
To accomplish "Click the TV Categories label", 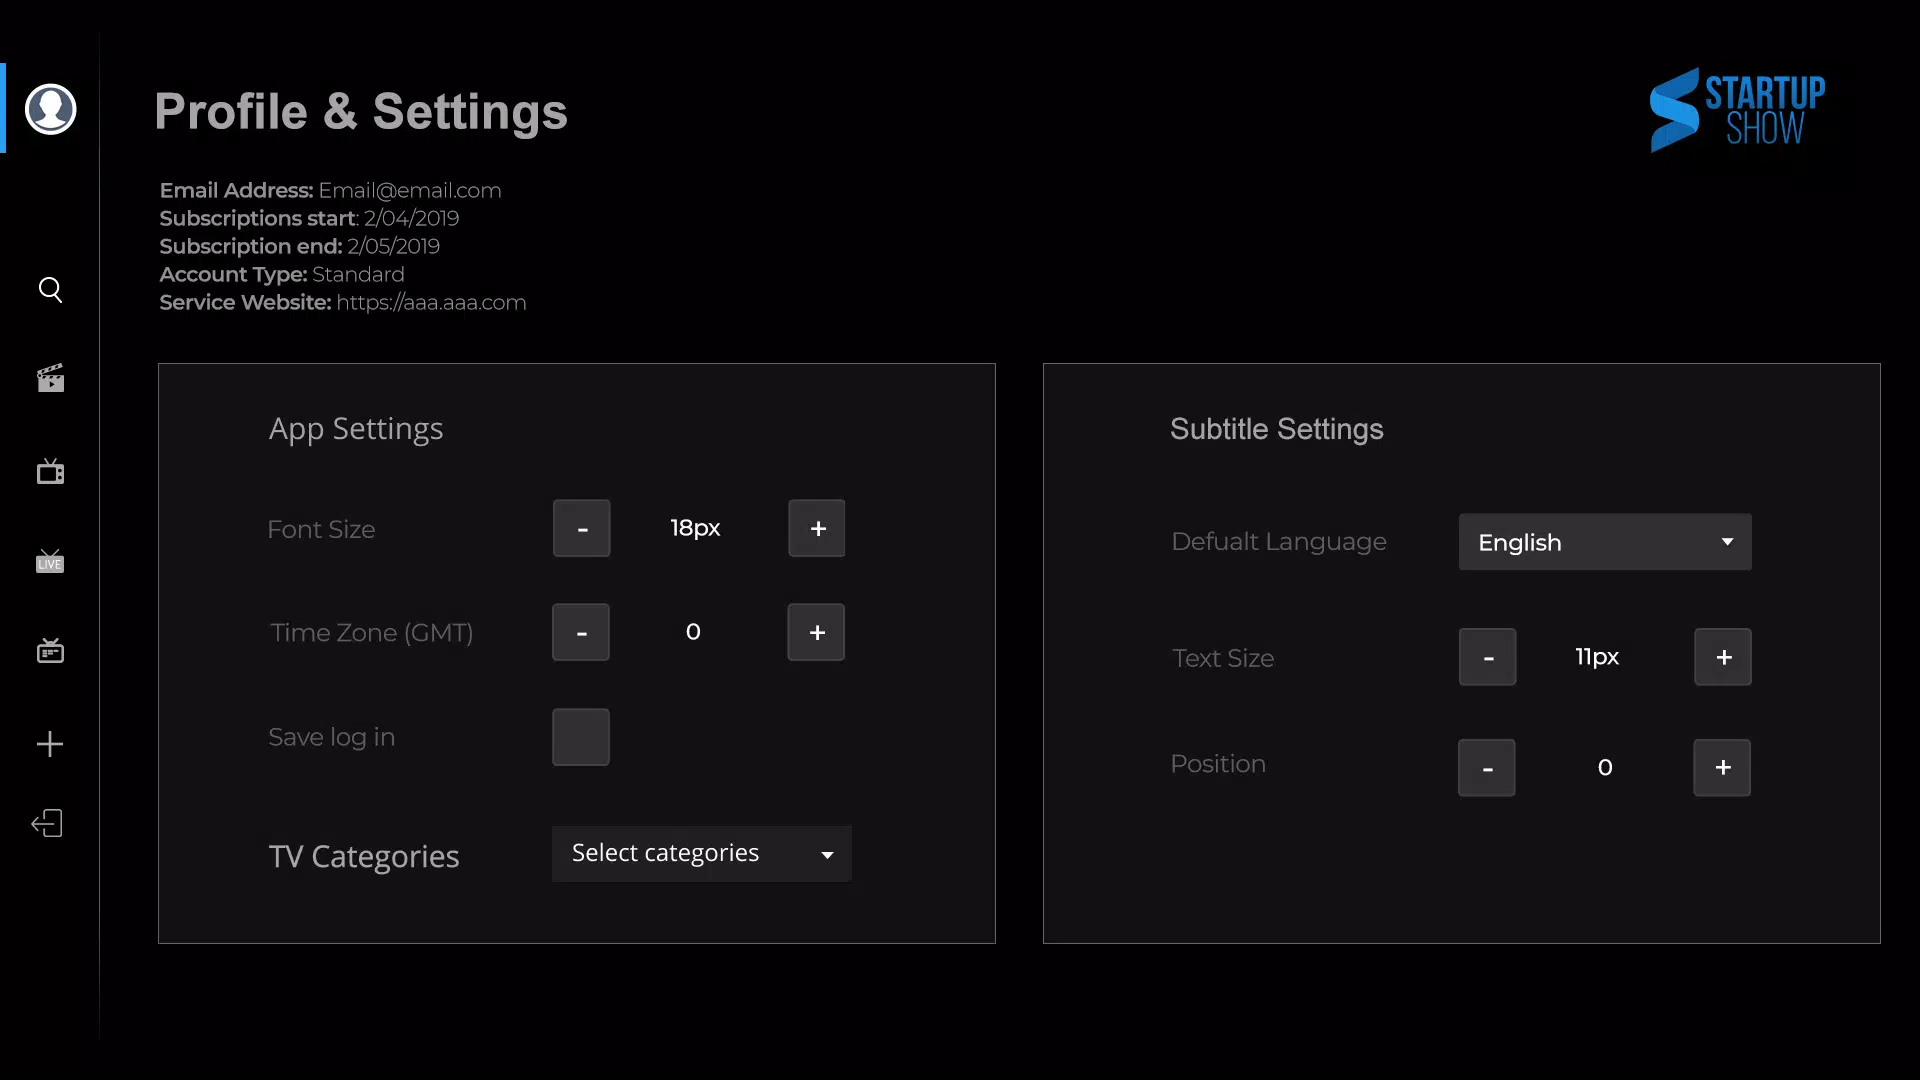I will click(x=364, y=857).
